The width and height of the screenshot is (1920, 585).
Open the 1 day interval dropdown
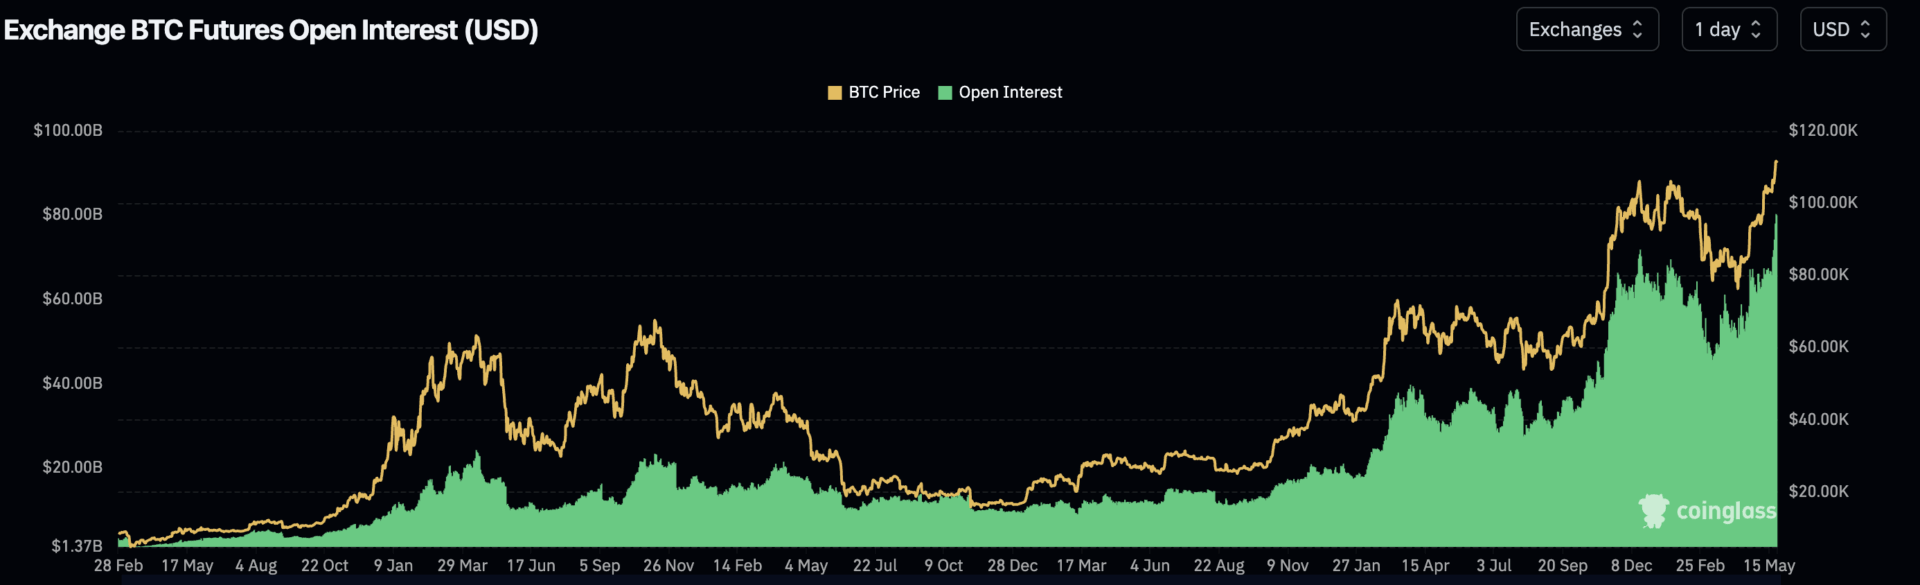[1729, 29]
